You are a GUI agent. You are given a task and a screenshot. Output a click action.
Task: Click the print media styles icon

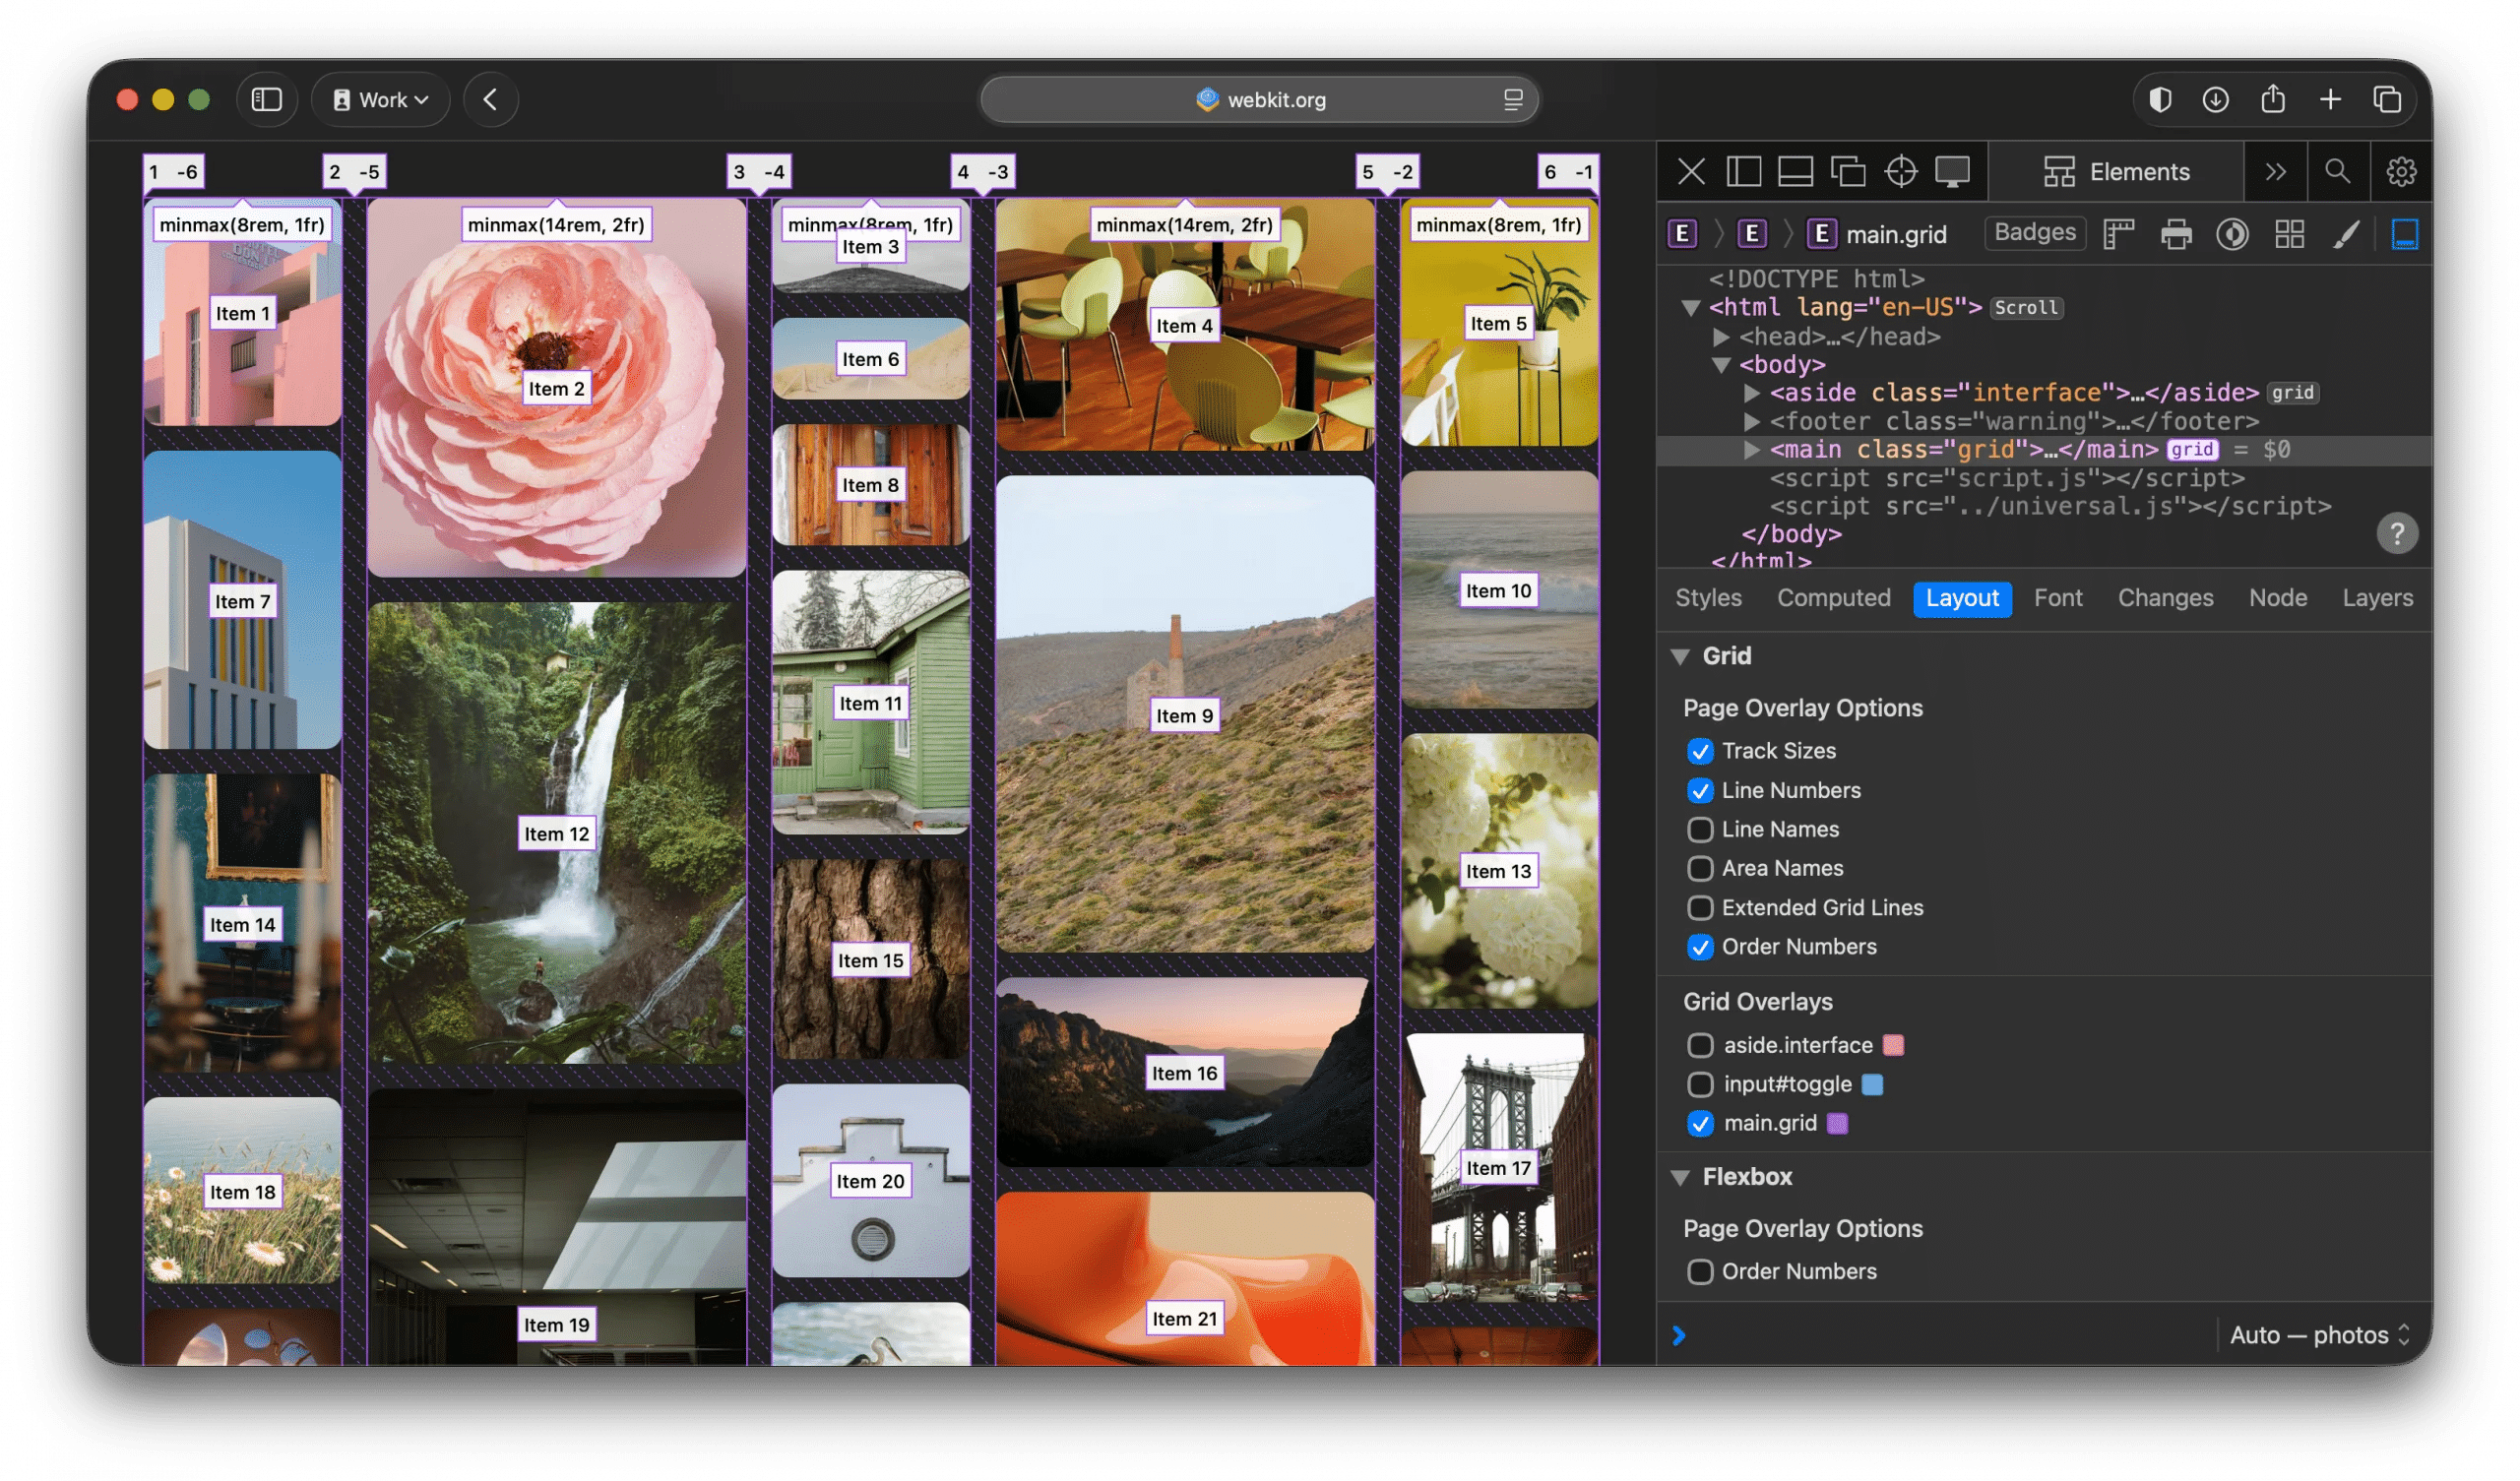pyautogui.click(x=2176, y=235)
